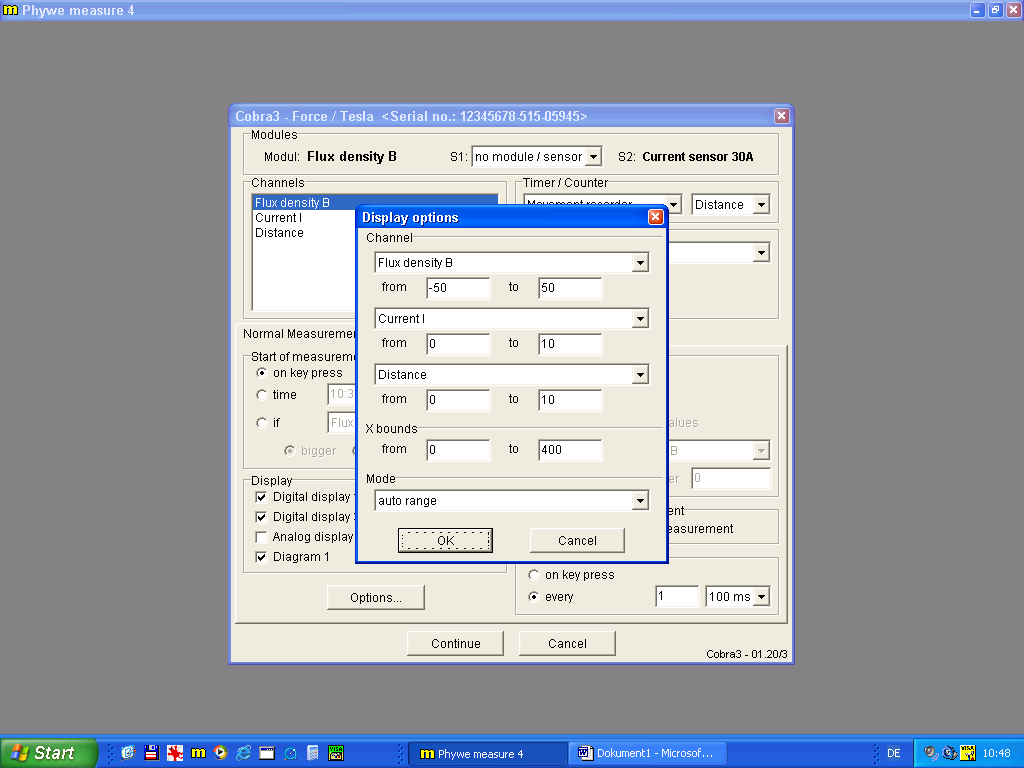Click the Distance 'from' field
This screenshot has height=768, width=1024.
[x=458, y=400]
